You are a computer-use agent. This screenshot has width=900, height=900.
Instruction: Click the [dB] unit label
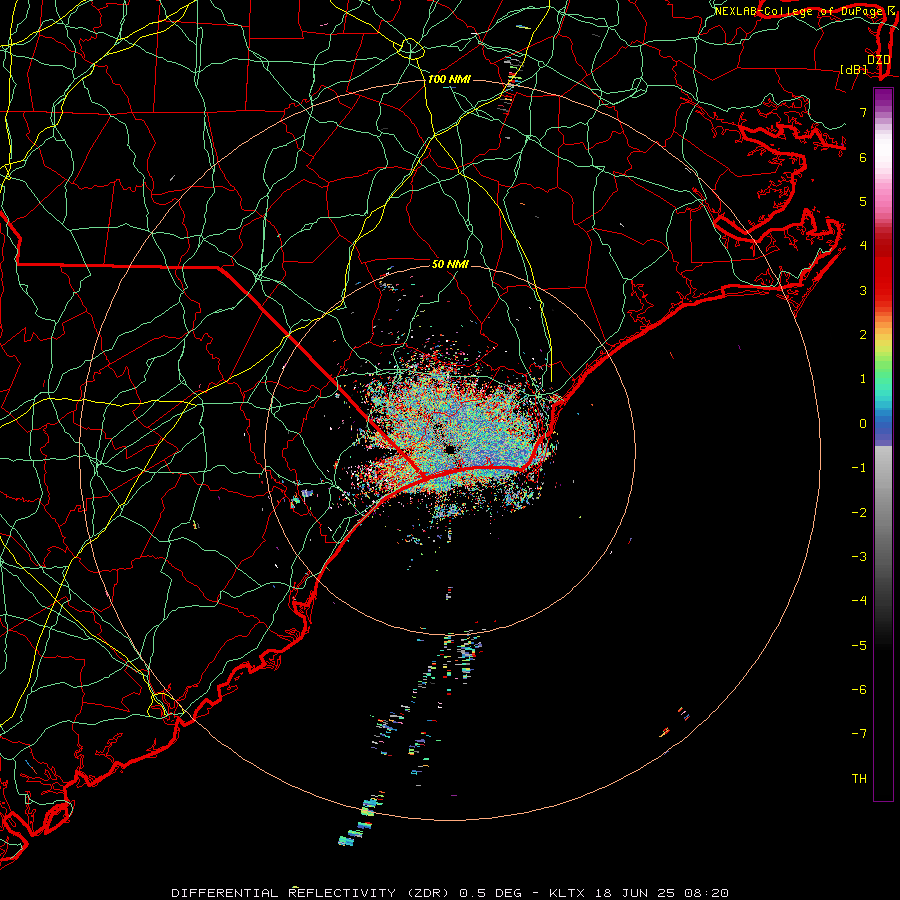[854, 69]
